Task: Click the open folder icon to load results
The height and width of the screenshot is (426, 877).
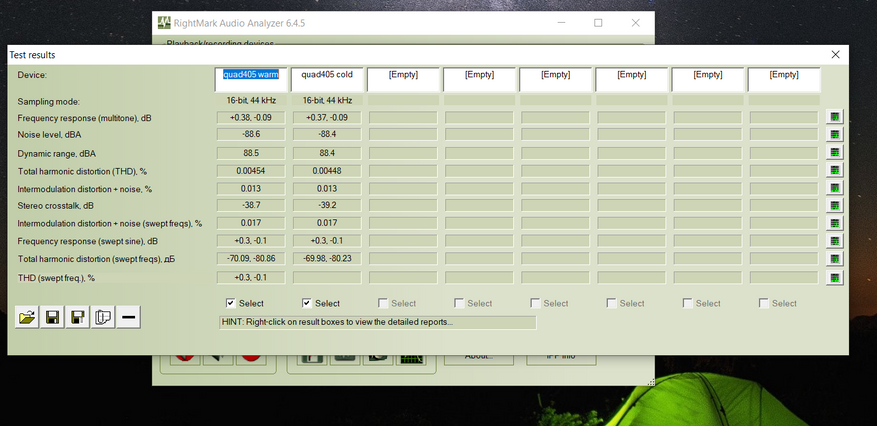Action: (27, 318)
